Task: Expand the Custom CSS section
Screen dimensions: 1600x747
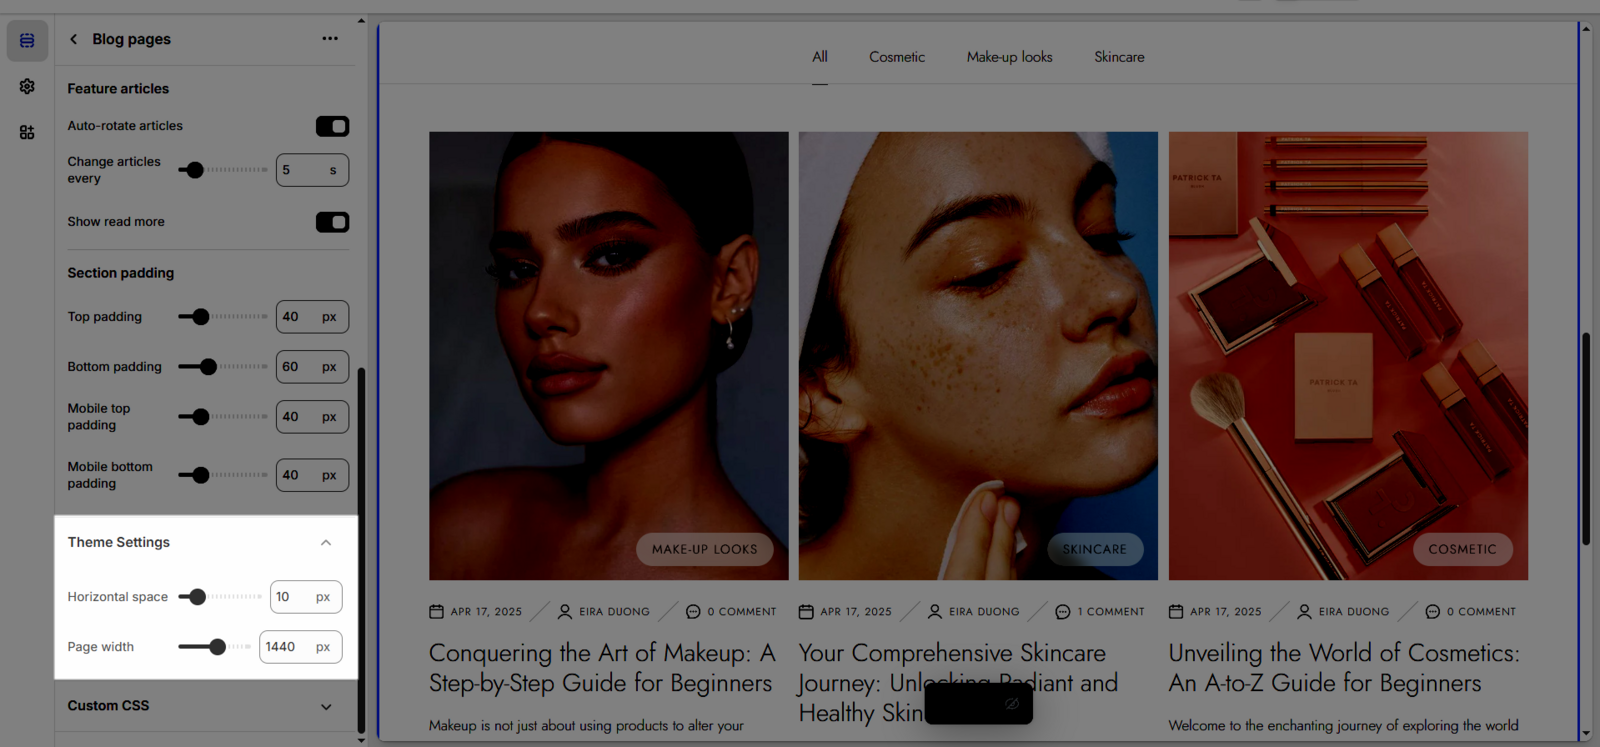Action: 326,706
